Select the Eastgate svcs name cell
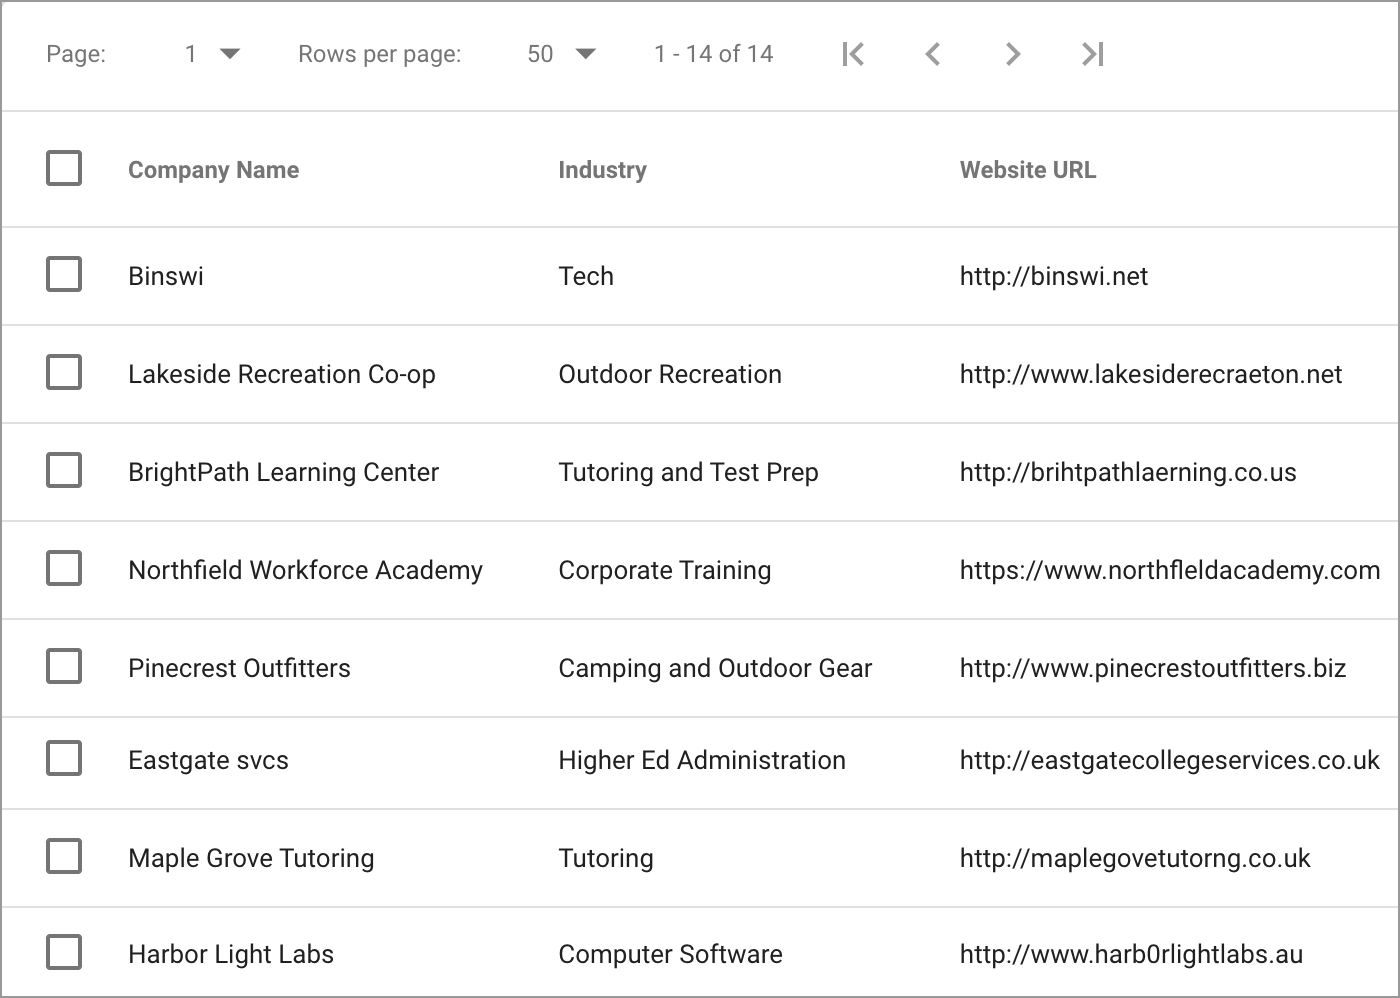This screenshot has height=998, width=1400. (208, 760)
